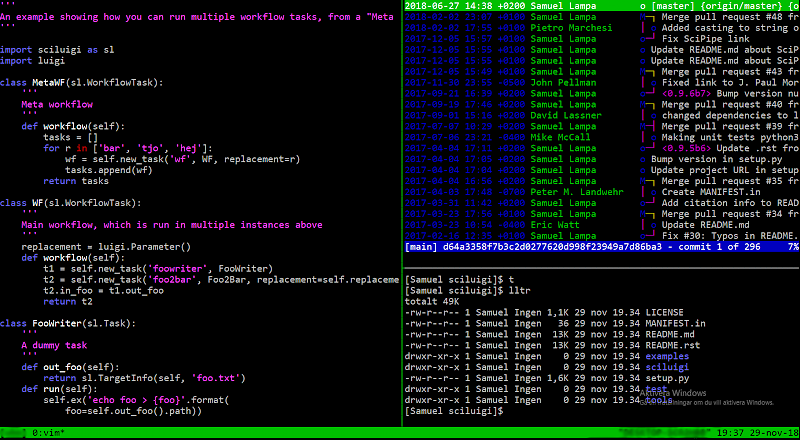The height and width of the screenshot is (440, 800).
Task: Click the LICENSE file name in listing
Action: [x=664, y=312]
